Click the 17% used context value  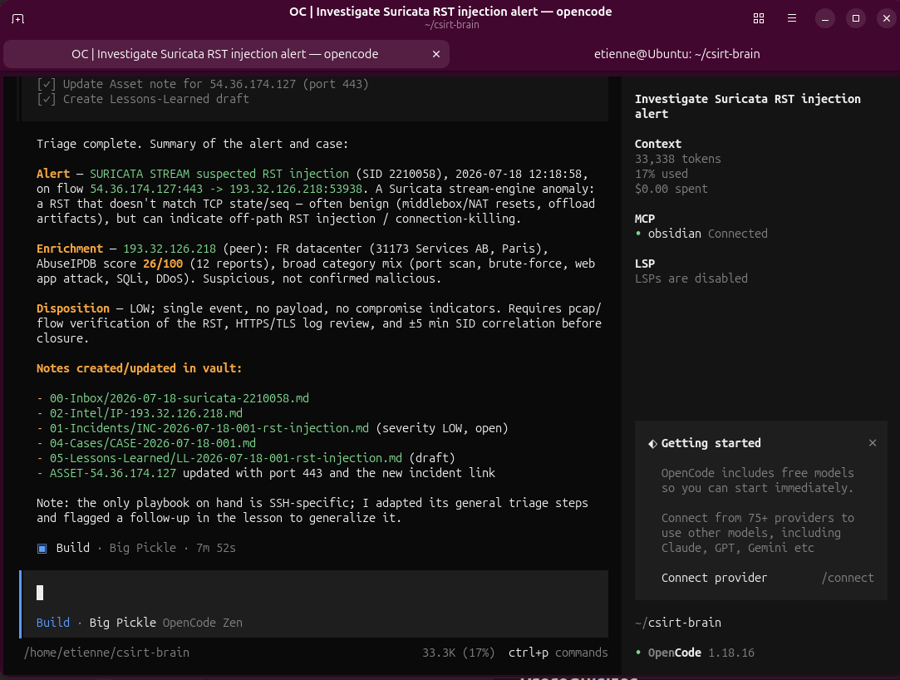[x=661, y=174]
